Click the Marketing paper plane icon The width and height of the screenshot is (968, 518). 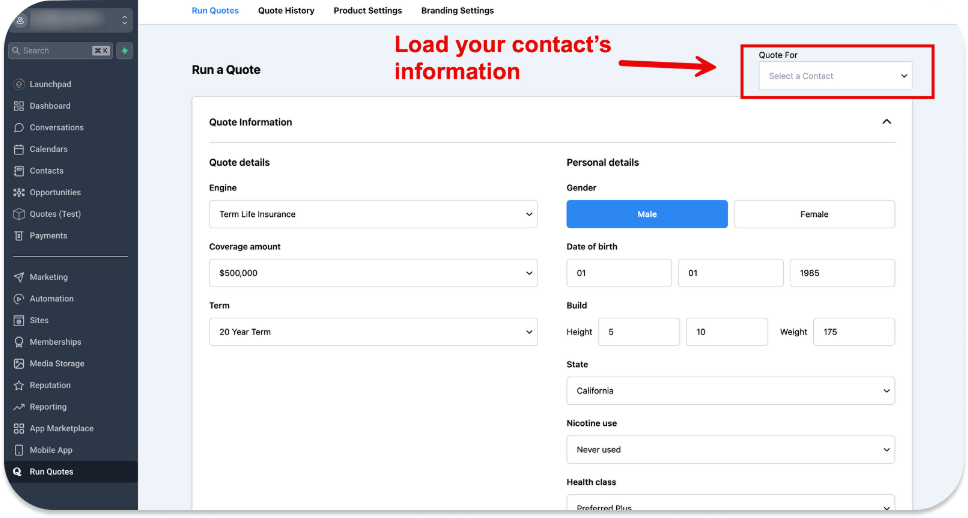19,277
